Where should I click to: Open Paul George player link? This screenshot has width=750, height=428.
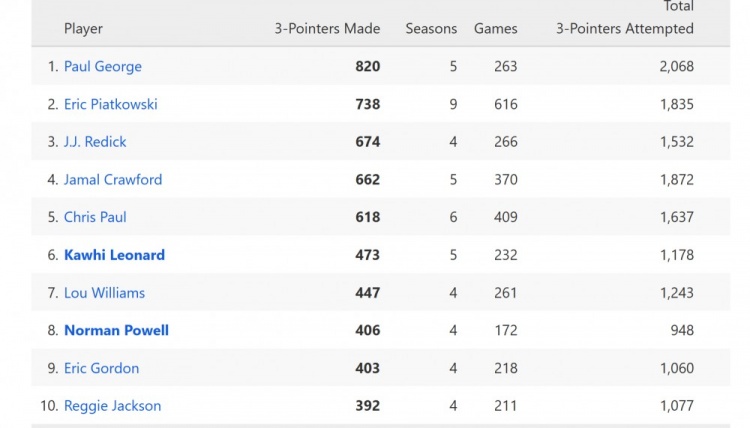point(102,67)
